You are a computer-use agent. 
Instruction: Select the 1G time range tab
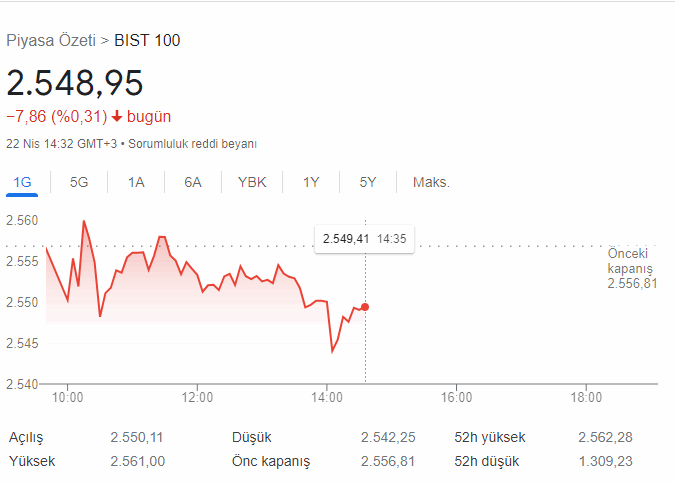tap(22, 182)
